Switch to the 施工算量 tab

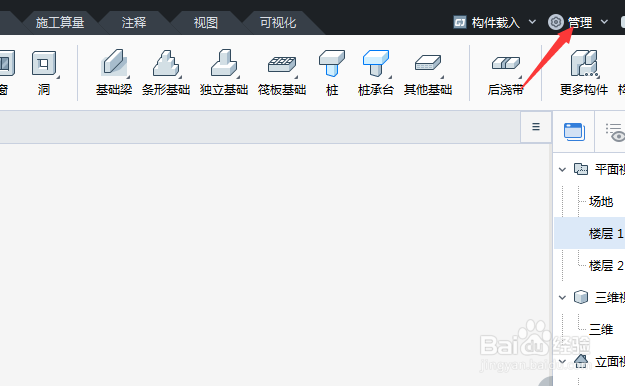(60, 22)
